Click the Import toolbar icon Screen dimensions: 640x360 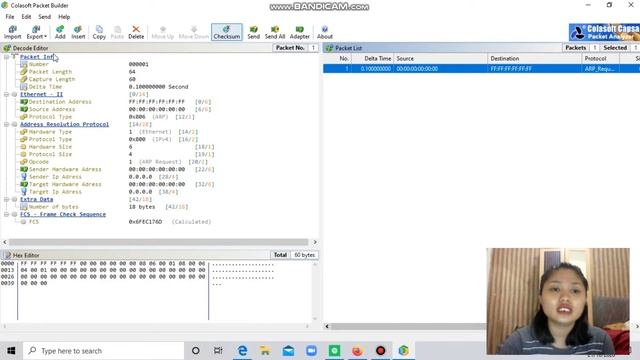coord(12,32)
